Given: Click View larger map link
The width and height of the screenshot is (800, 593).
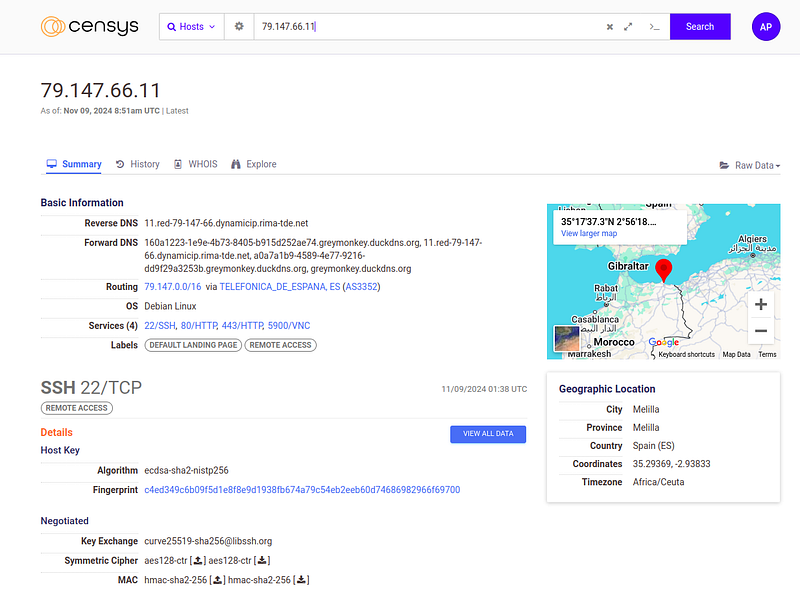Looking at the screenshot, I should (x=589, y=233).
